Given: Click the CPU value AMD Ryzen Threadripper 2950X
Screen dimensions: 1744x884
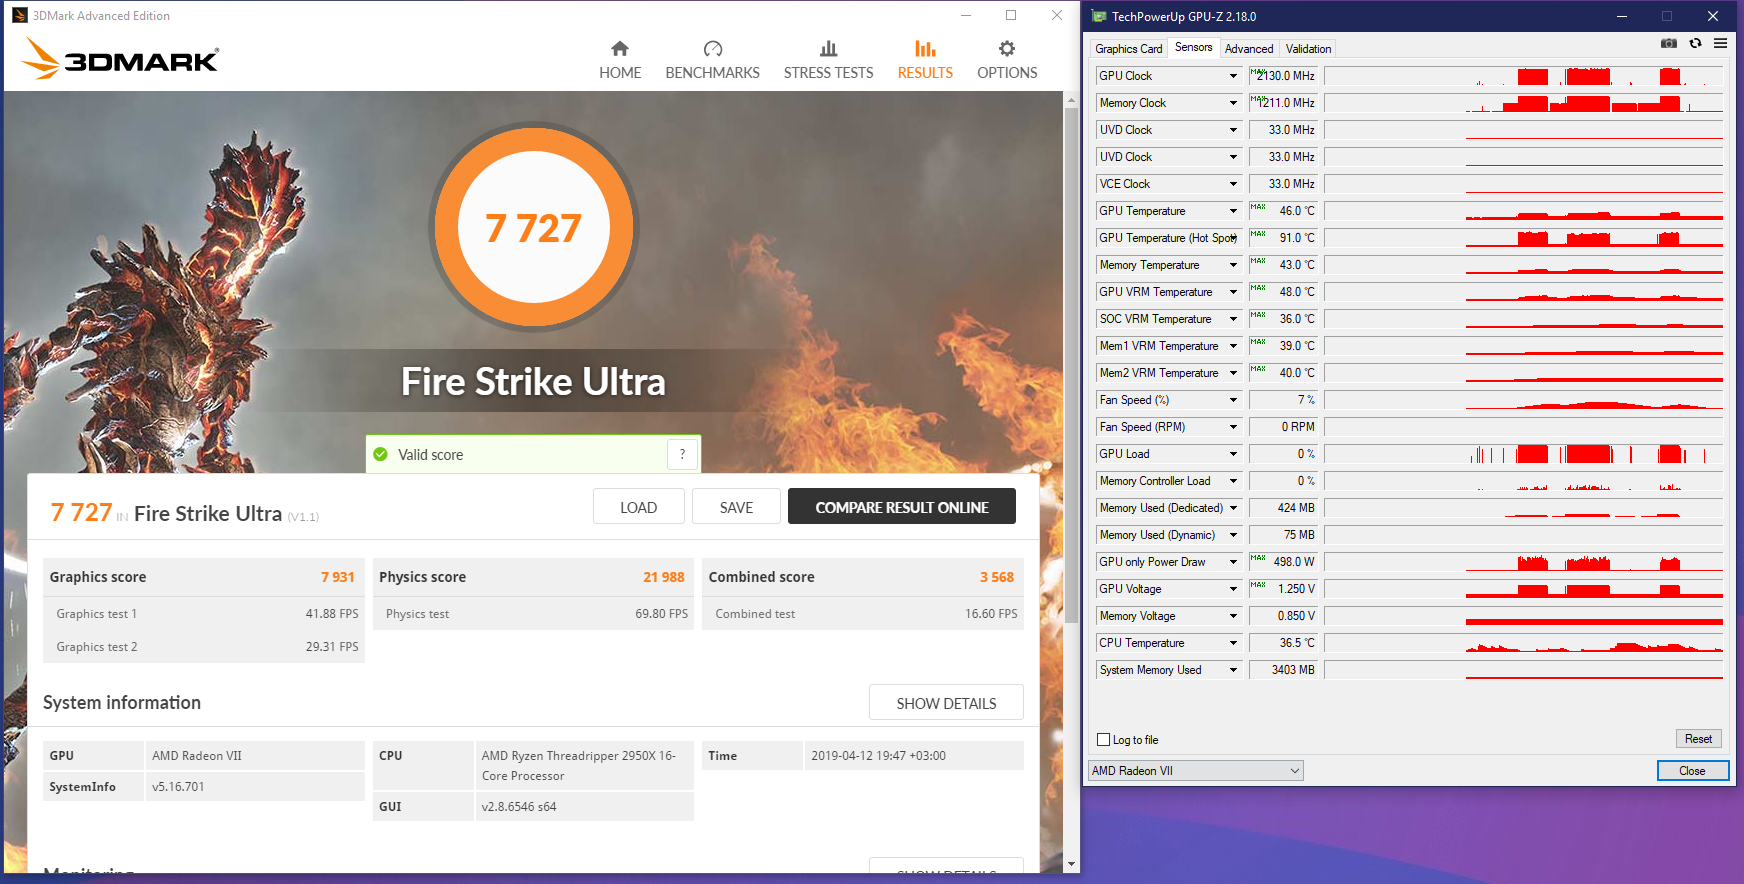Looking at the screenshot, I should click(579, 766).
